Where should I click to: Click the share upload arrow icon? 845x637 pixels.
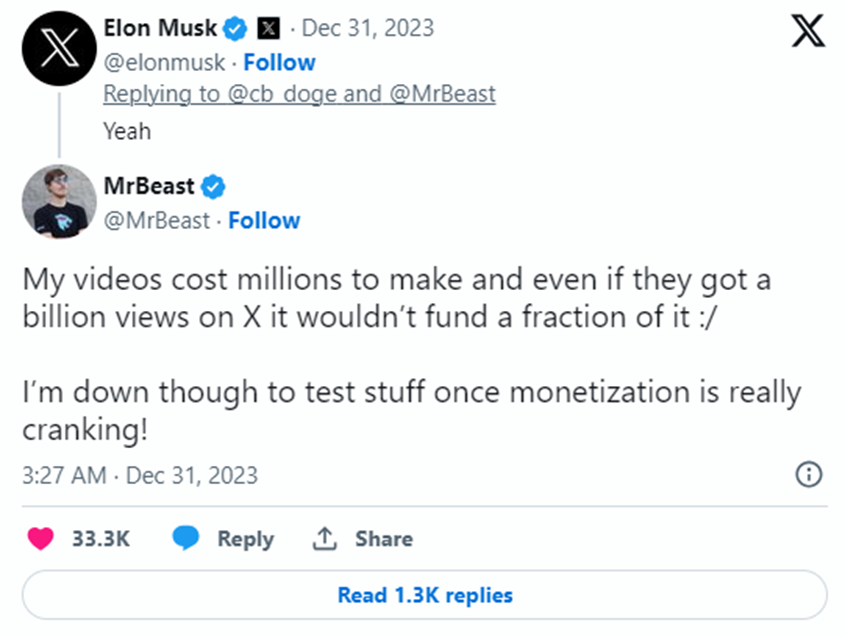pyautogui.click(x=324, y=539)
